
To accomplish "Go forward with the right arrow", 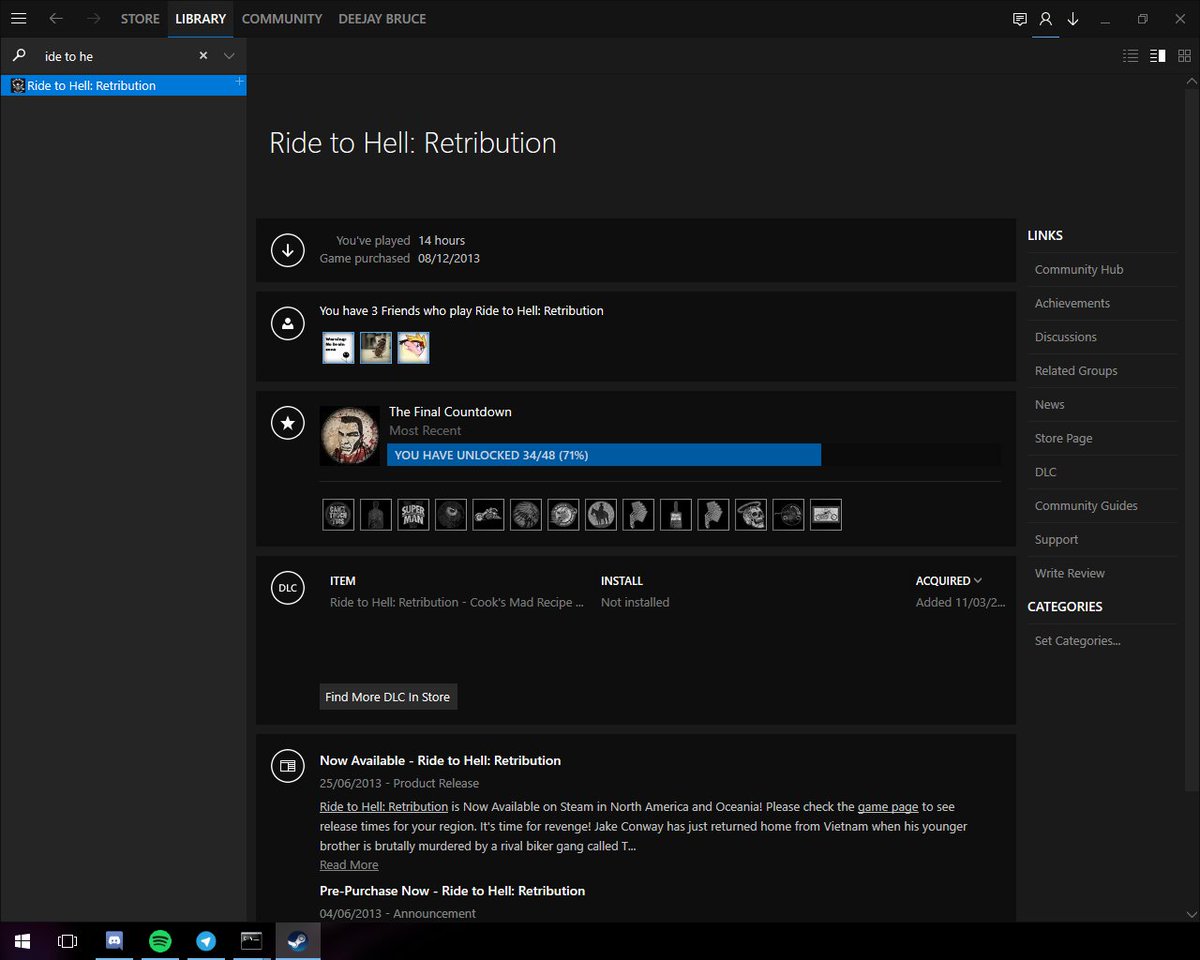I will pyautogui.click(x=93, y=19).
